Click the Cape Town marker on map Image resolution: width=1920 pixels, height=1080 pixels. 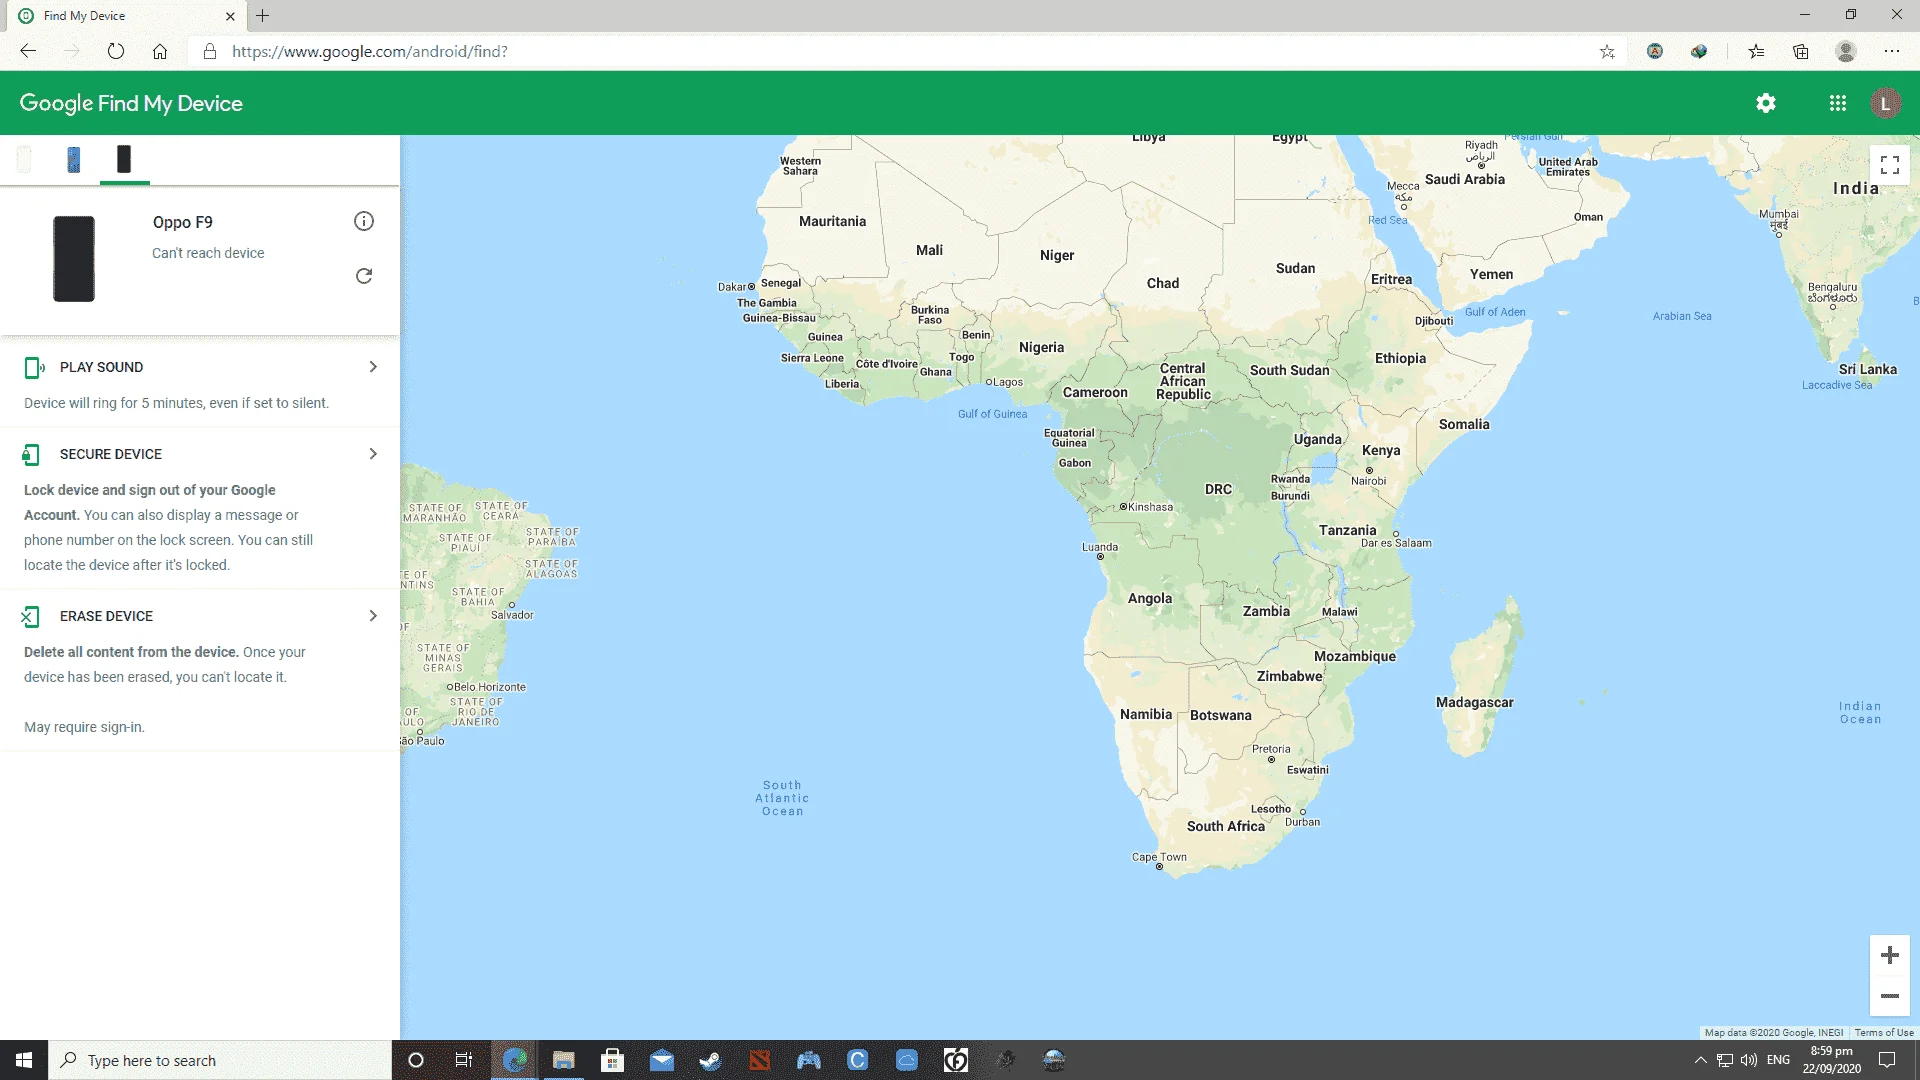point(1159,866)
